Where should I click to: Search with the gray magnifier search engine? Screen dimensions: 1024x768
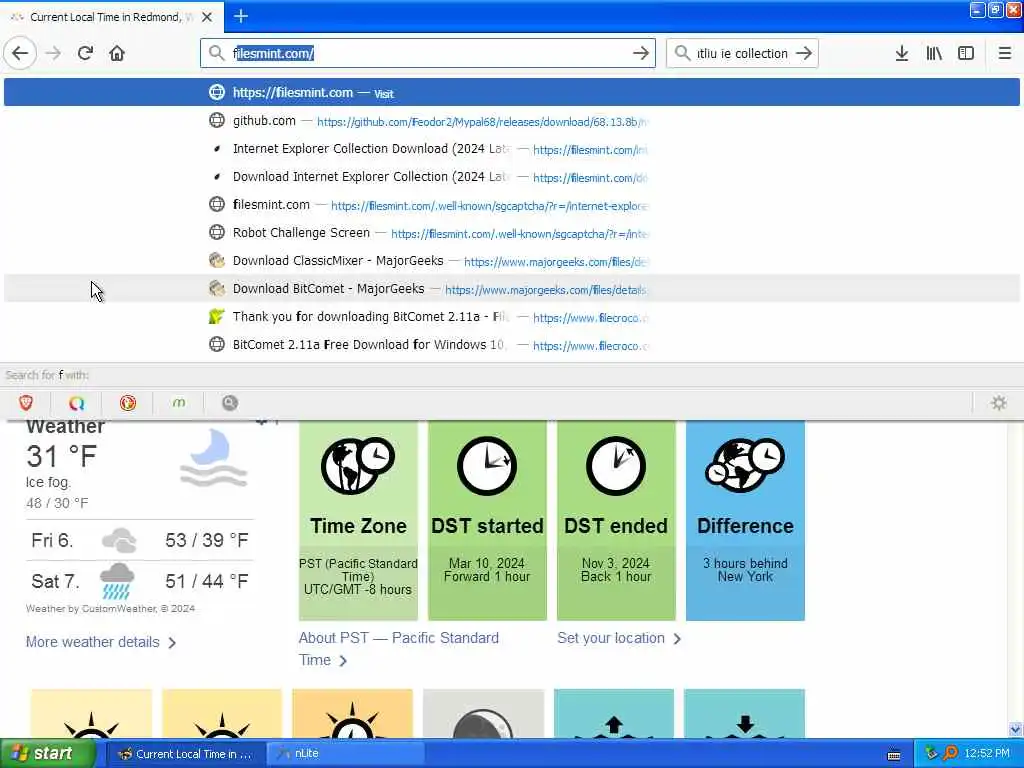click(229, 403)
